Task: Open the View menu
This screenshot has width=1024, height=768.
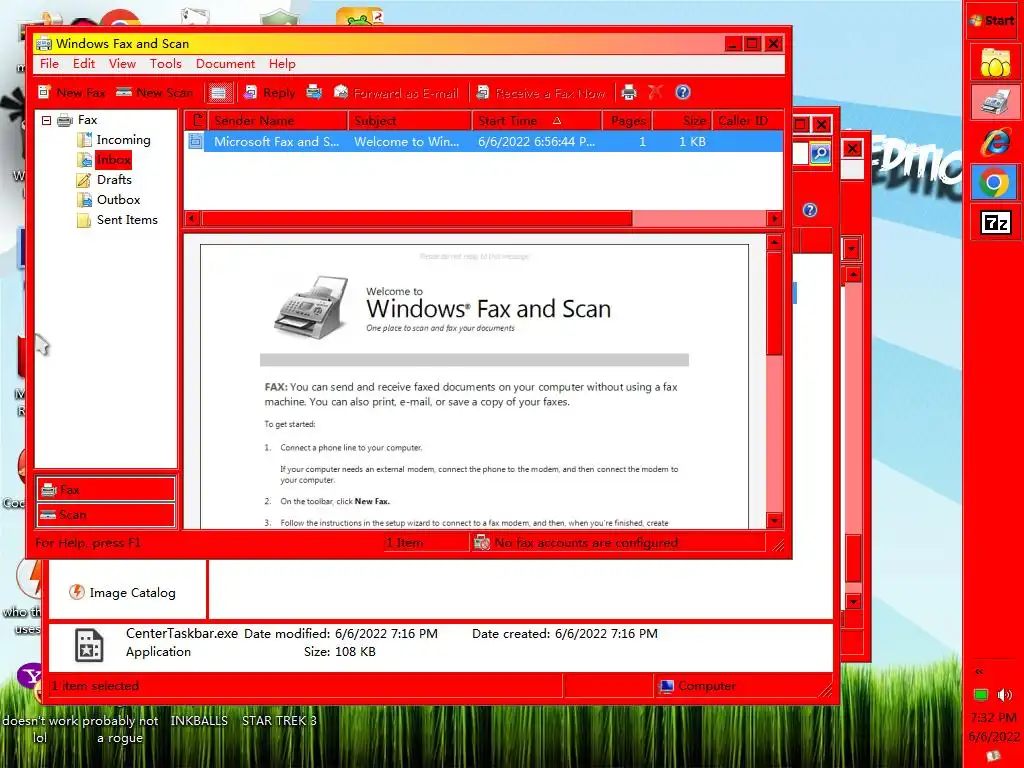Action: coord(122,63)
